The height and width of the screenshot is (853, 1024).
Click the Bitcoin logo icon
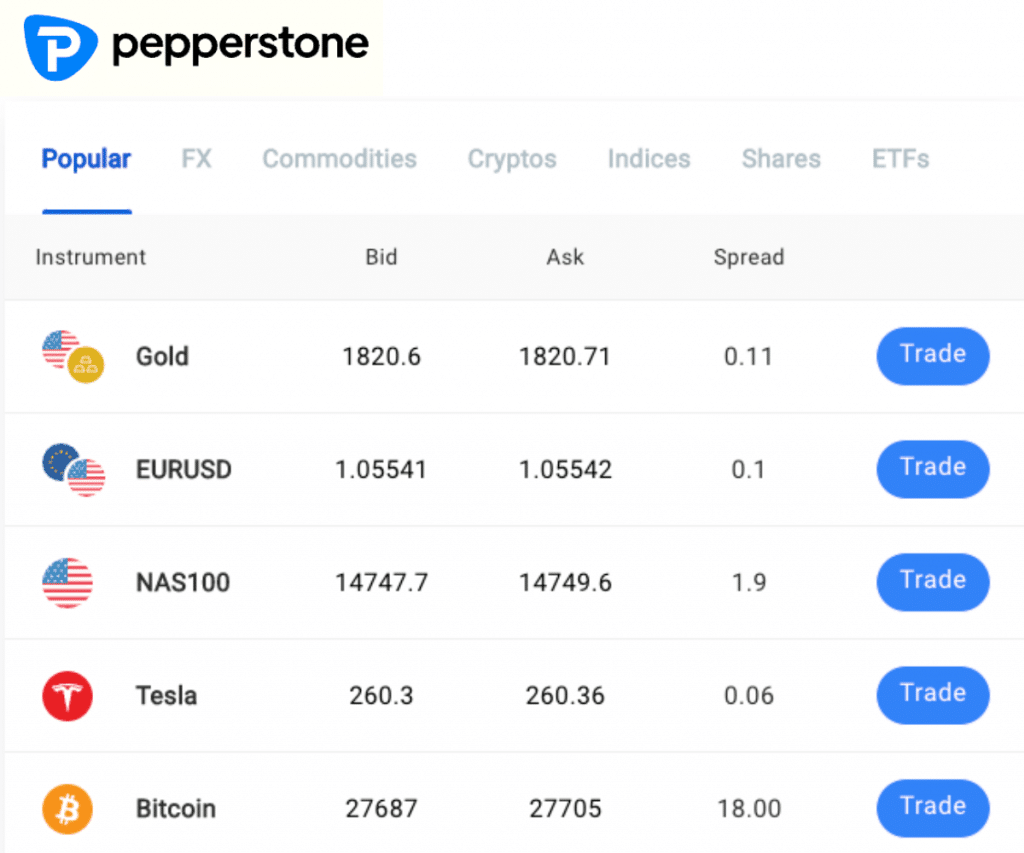pos(67,808)
